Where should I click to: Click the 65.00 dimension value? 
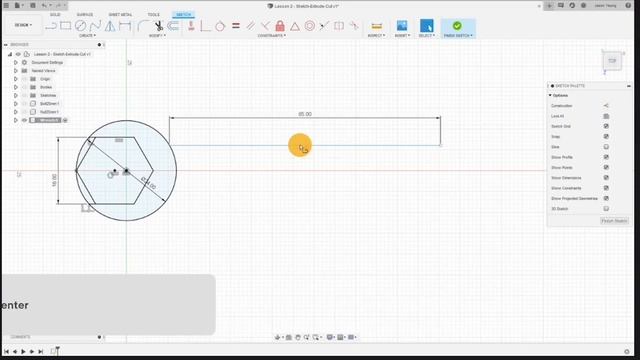point(305,114)
